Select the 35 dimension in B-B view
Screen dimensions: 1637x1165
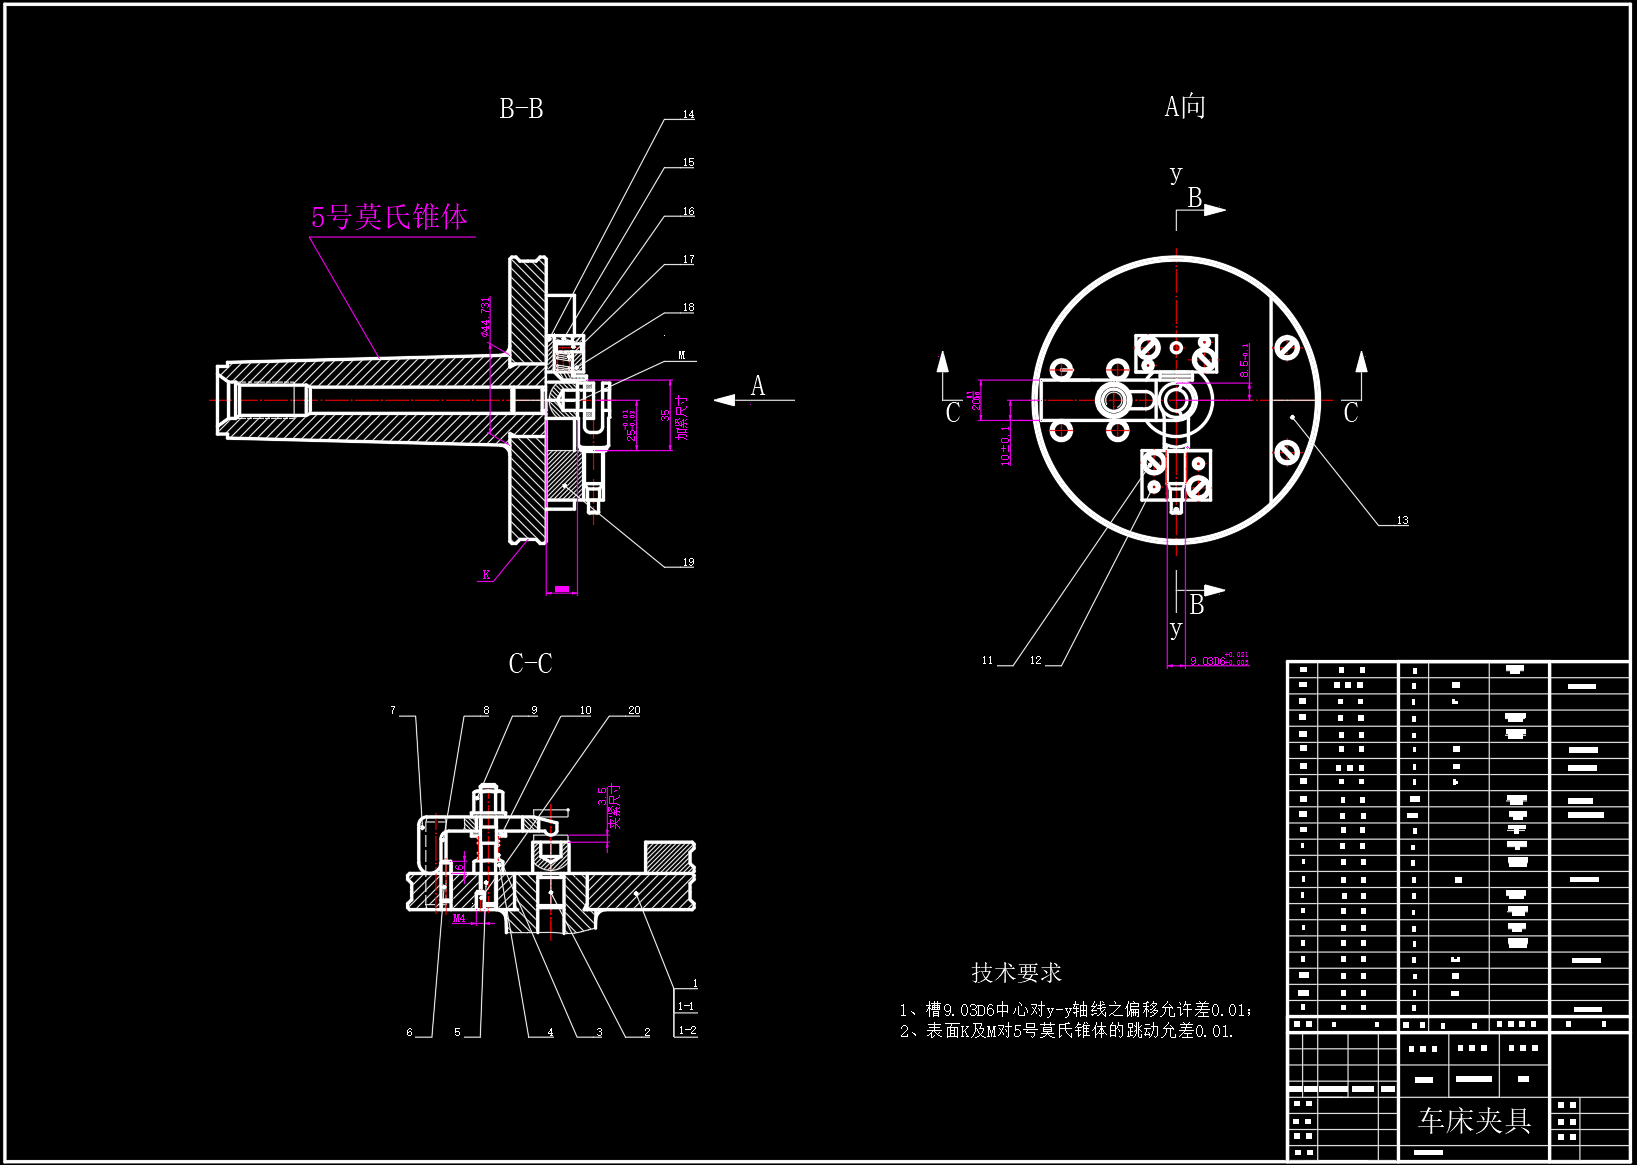667,415
